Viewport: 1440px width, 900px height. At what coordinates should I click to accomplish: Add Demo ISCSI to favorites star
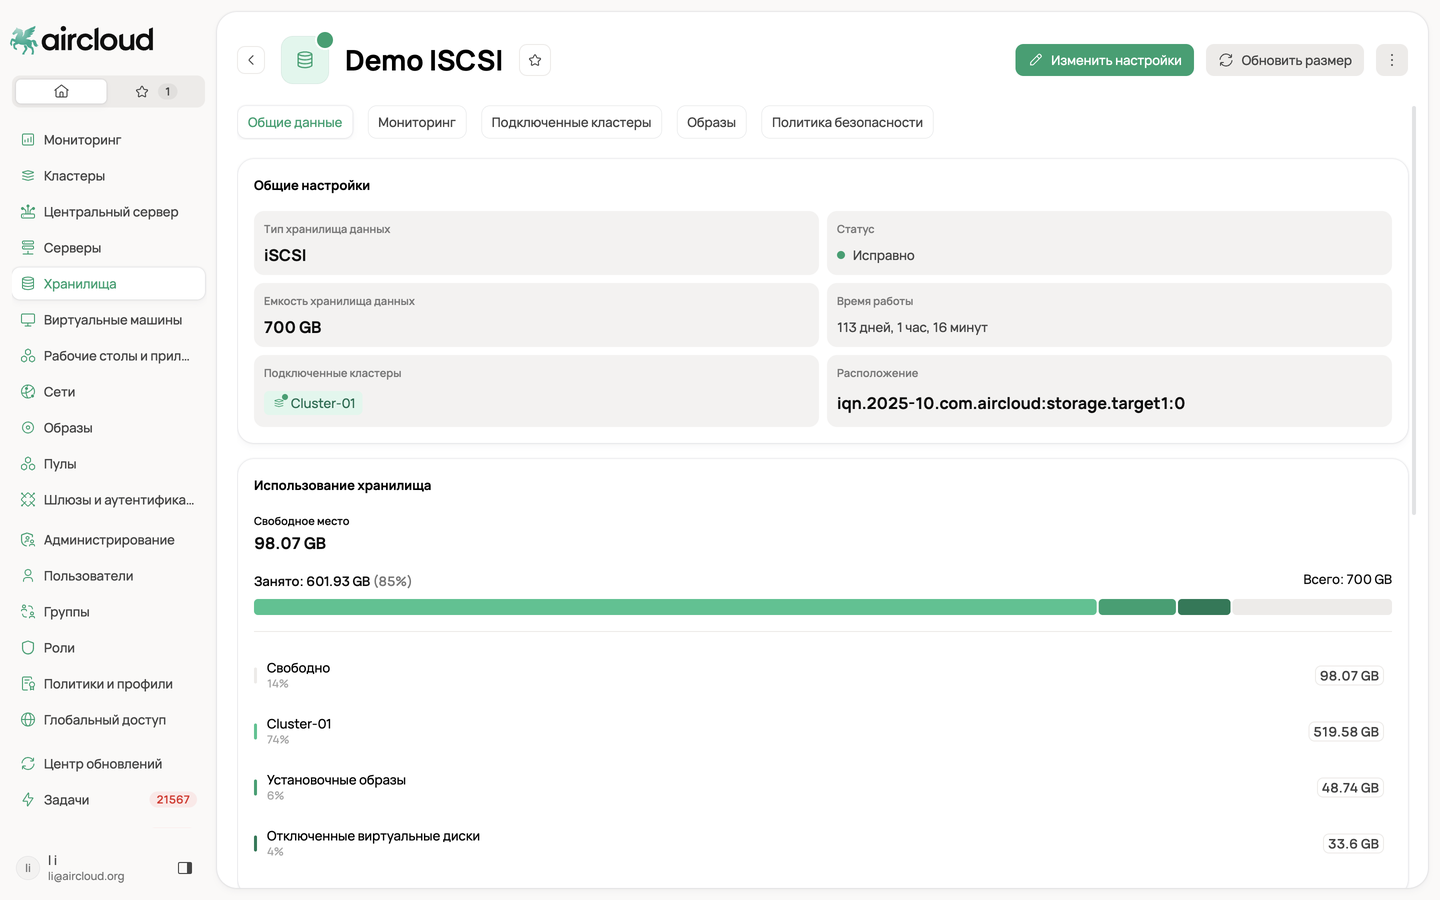535,60
